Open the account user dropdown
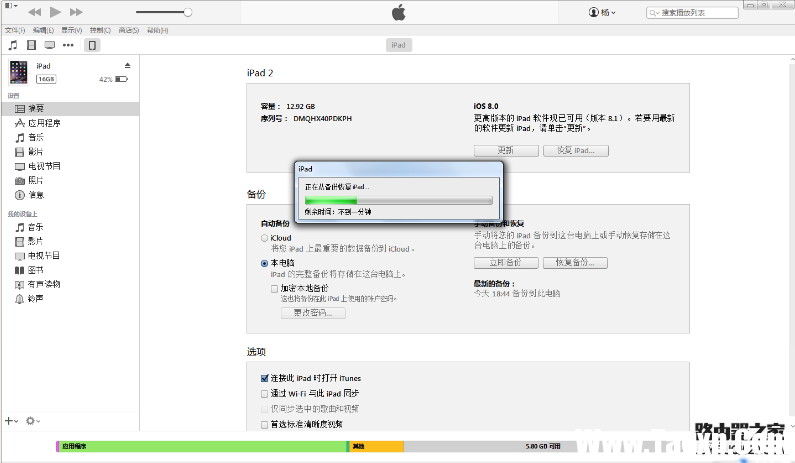 tap(602, 12)
